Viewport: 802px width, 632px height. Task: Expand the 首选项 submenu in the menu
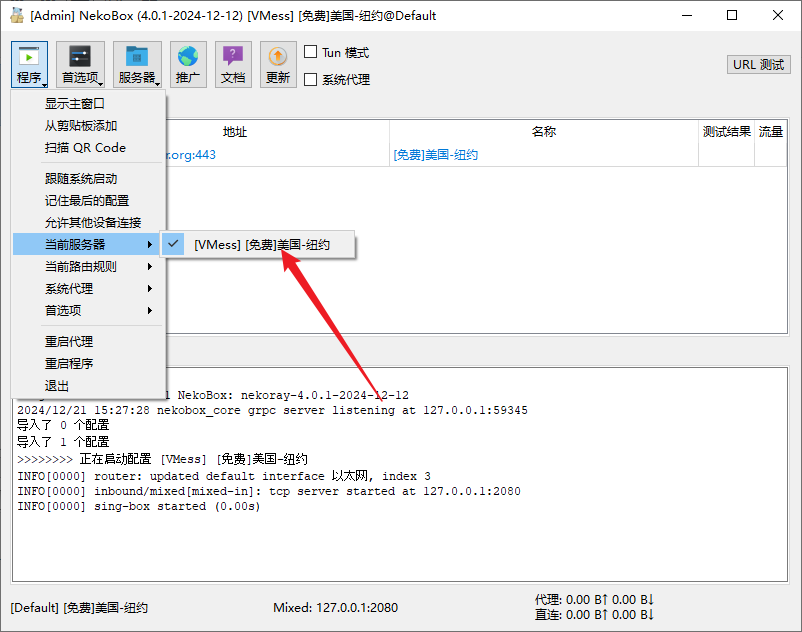(x=88, y=310)
